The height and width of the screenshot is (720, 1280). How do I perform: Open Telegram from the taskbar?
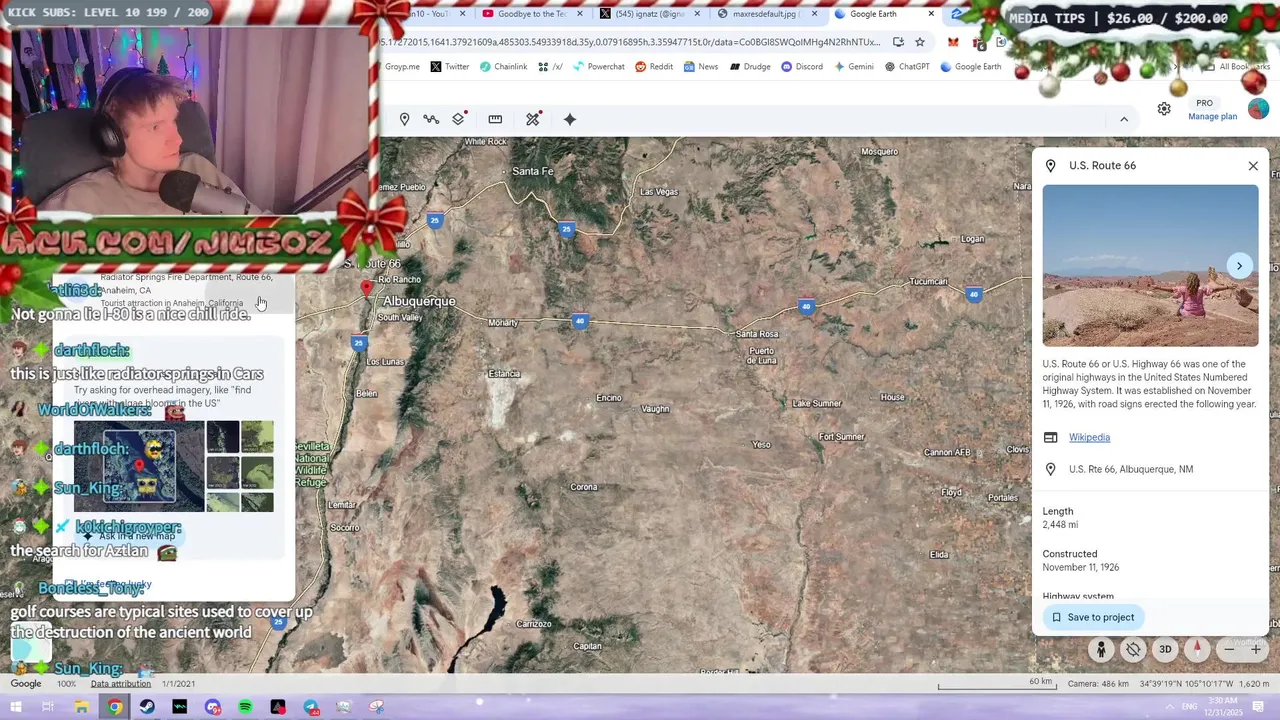[311, 708]
